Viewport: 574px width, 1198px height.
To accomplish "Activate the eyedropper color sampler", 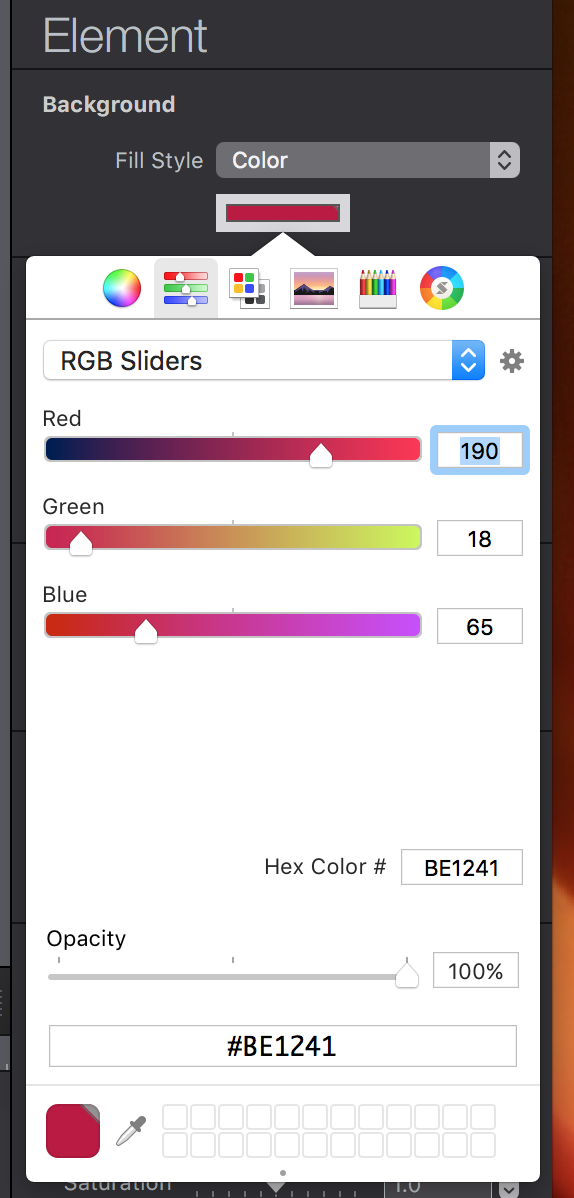I will (x=131, y=1130).
